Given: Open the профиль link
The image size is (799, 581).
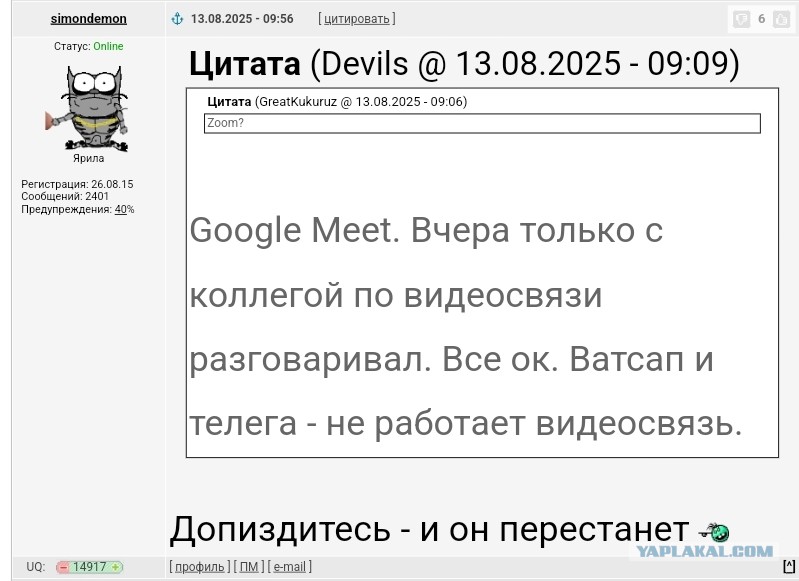Looking at the screenshot, I should point(199,567).
